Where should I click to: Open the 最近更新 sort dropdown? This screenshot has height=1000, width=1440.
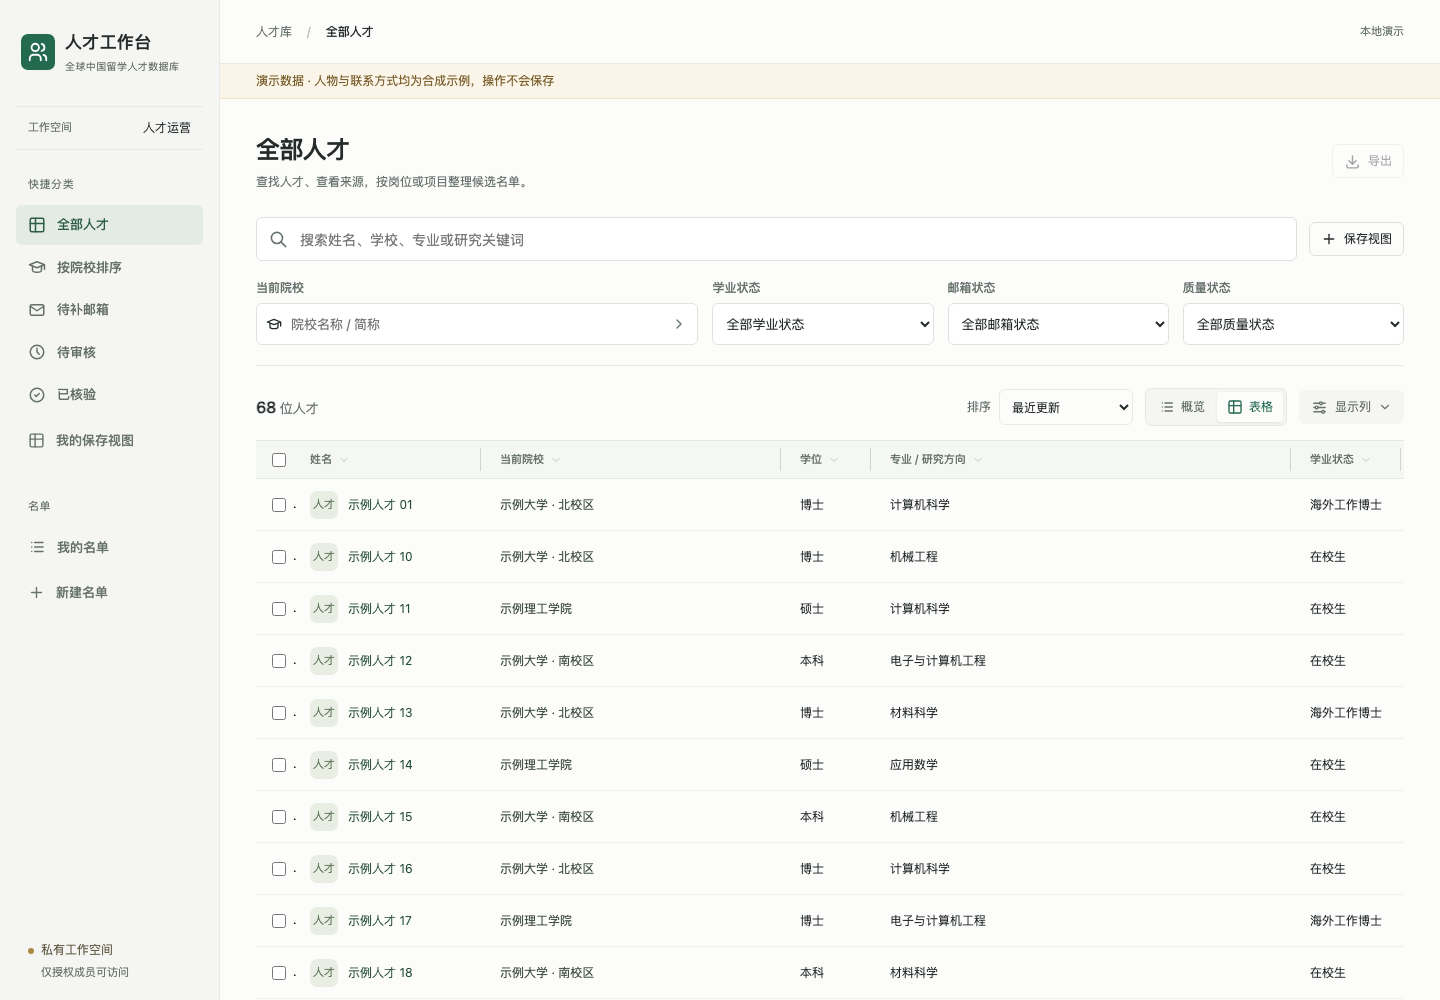tap(1066, 407)
